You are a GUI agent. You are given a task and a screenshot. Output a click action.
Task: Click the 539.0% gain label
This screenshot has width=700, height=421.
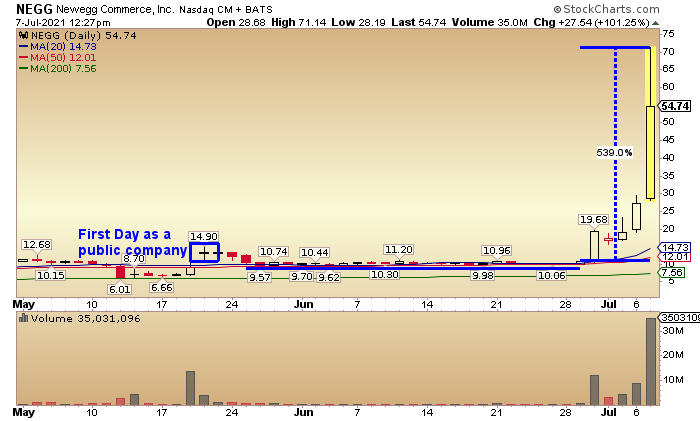(x=615, y=153)
